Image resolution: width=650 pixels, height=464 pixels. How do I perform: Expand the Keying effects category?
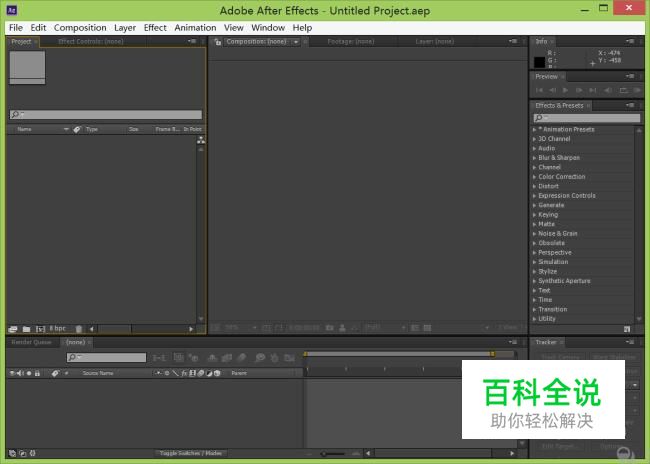click(534, 215)
